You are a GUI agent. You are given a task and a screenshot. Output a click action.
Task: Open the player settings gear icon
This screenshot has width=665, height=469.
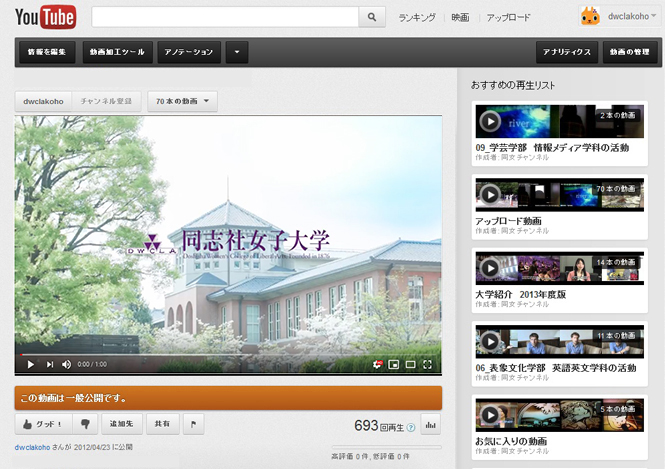point(377,364)
